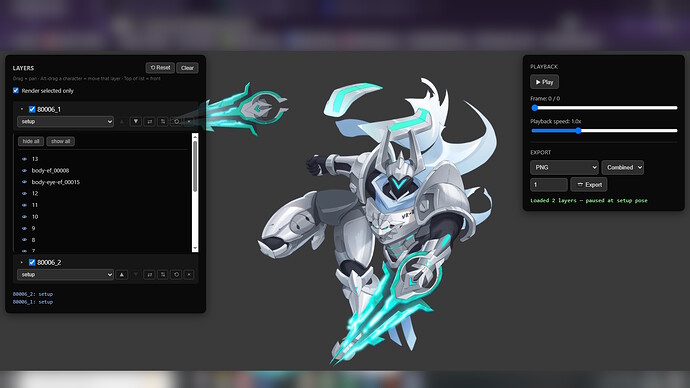Click the slot list scrollbar up arrow
This screenshot has height=388, width=690.
[195, 137]
